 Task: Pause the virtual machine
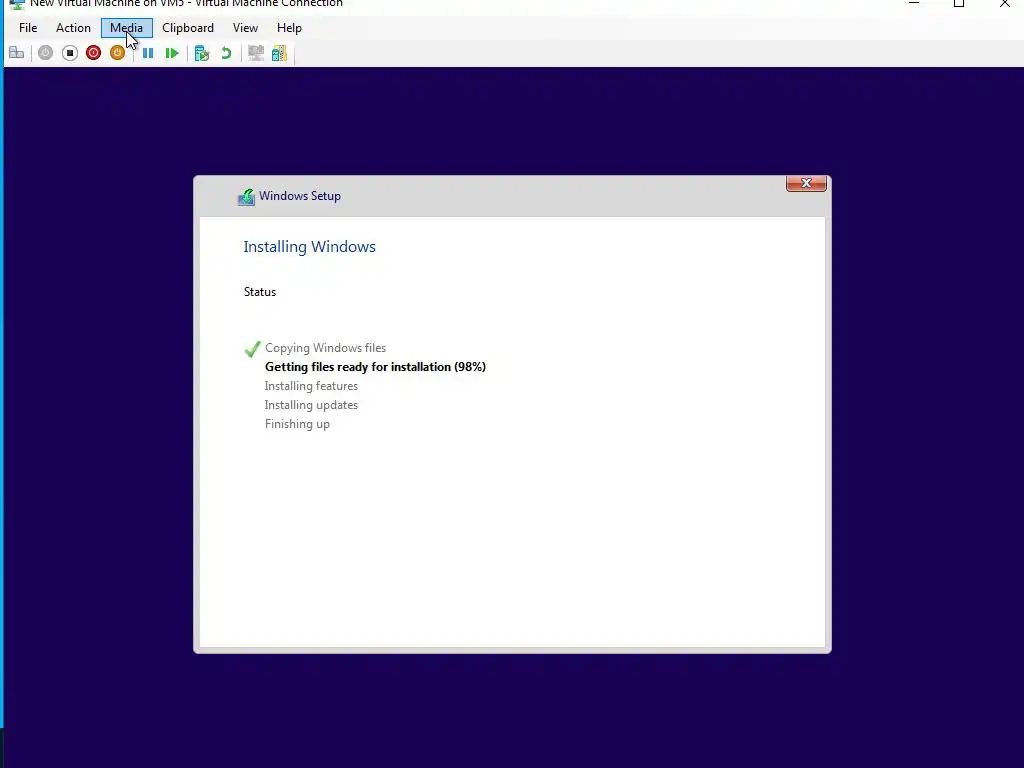[148, 53]
